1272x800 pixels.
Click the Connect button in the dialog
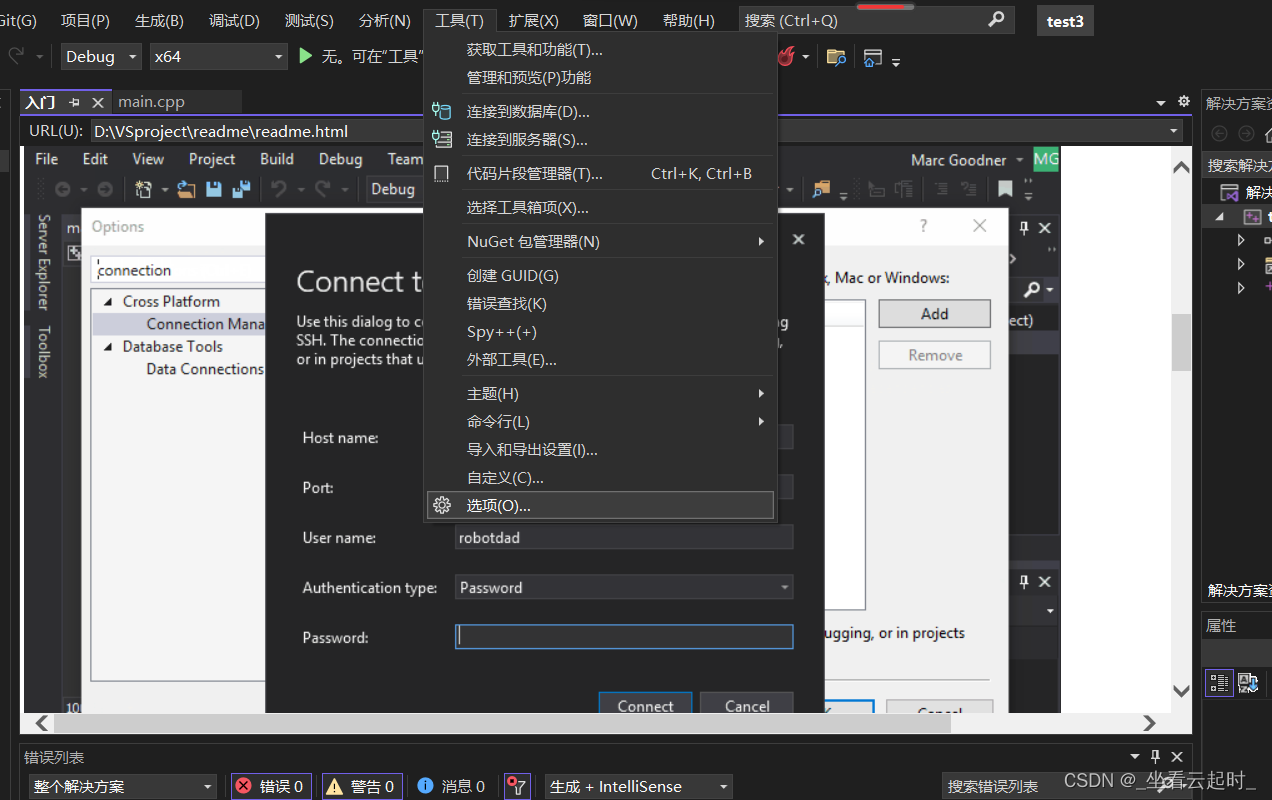click(x=645, y=705)
